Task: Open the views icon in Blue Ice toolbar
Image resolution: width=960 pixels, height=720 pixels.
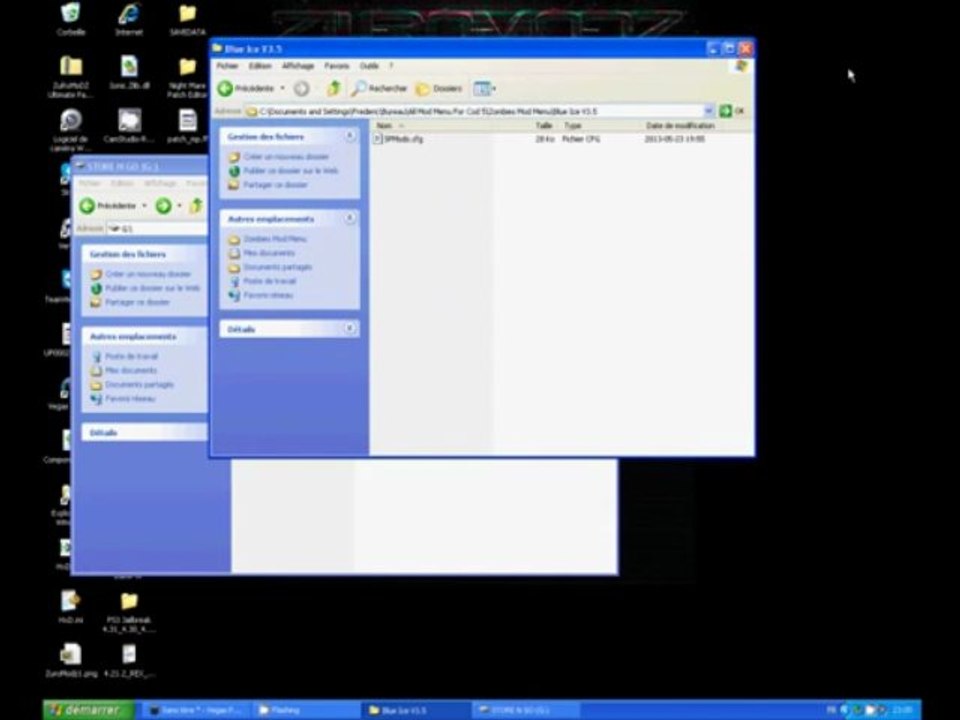Action: (481, 89)
